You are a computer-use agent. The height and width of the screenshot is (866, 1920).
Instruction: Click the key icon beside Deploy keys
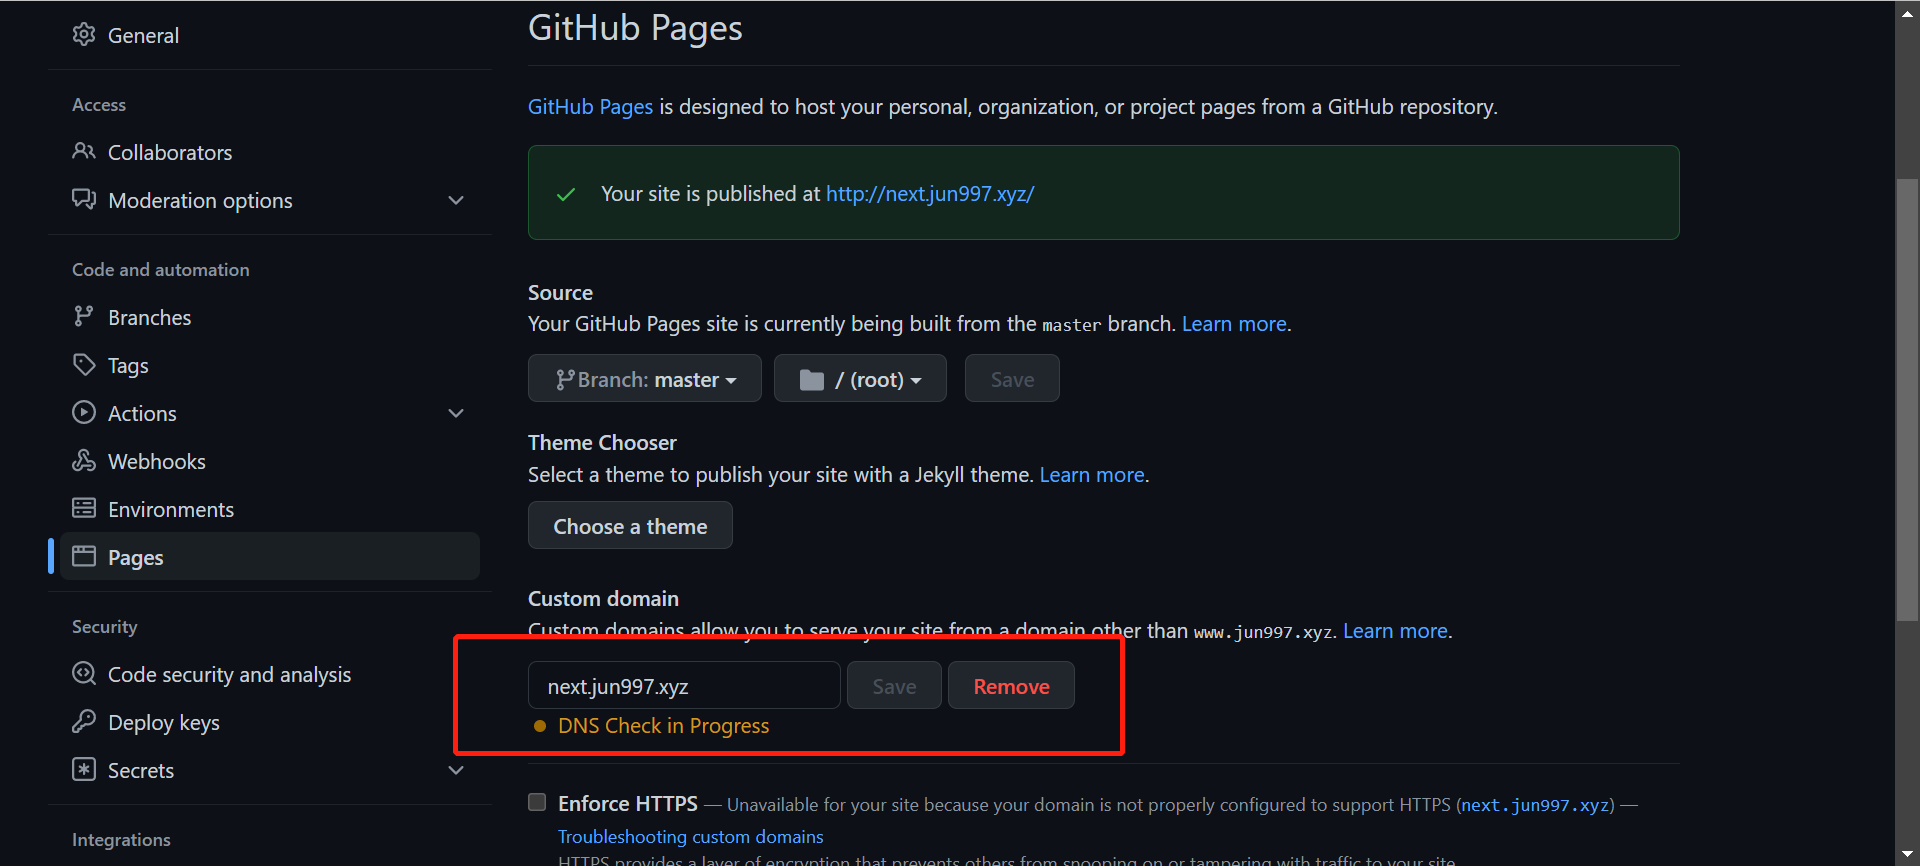click(x=84, y=721)
